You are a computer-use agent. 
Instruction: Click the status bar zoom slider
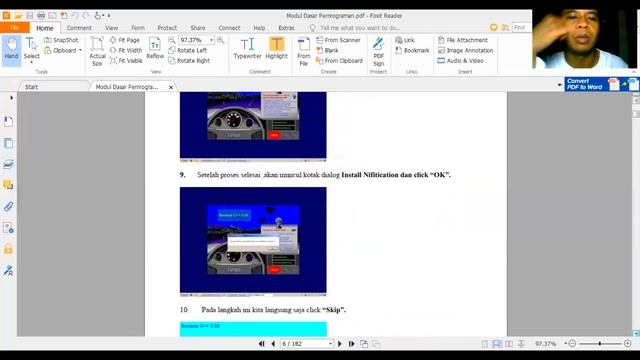click(x=600, y=344)
